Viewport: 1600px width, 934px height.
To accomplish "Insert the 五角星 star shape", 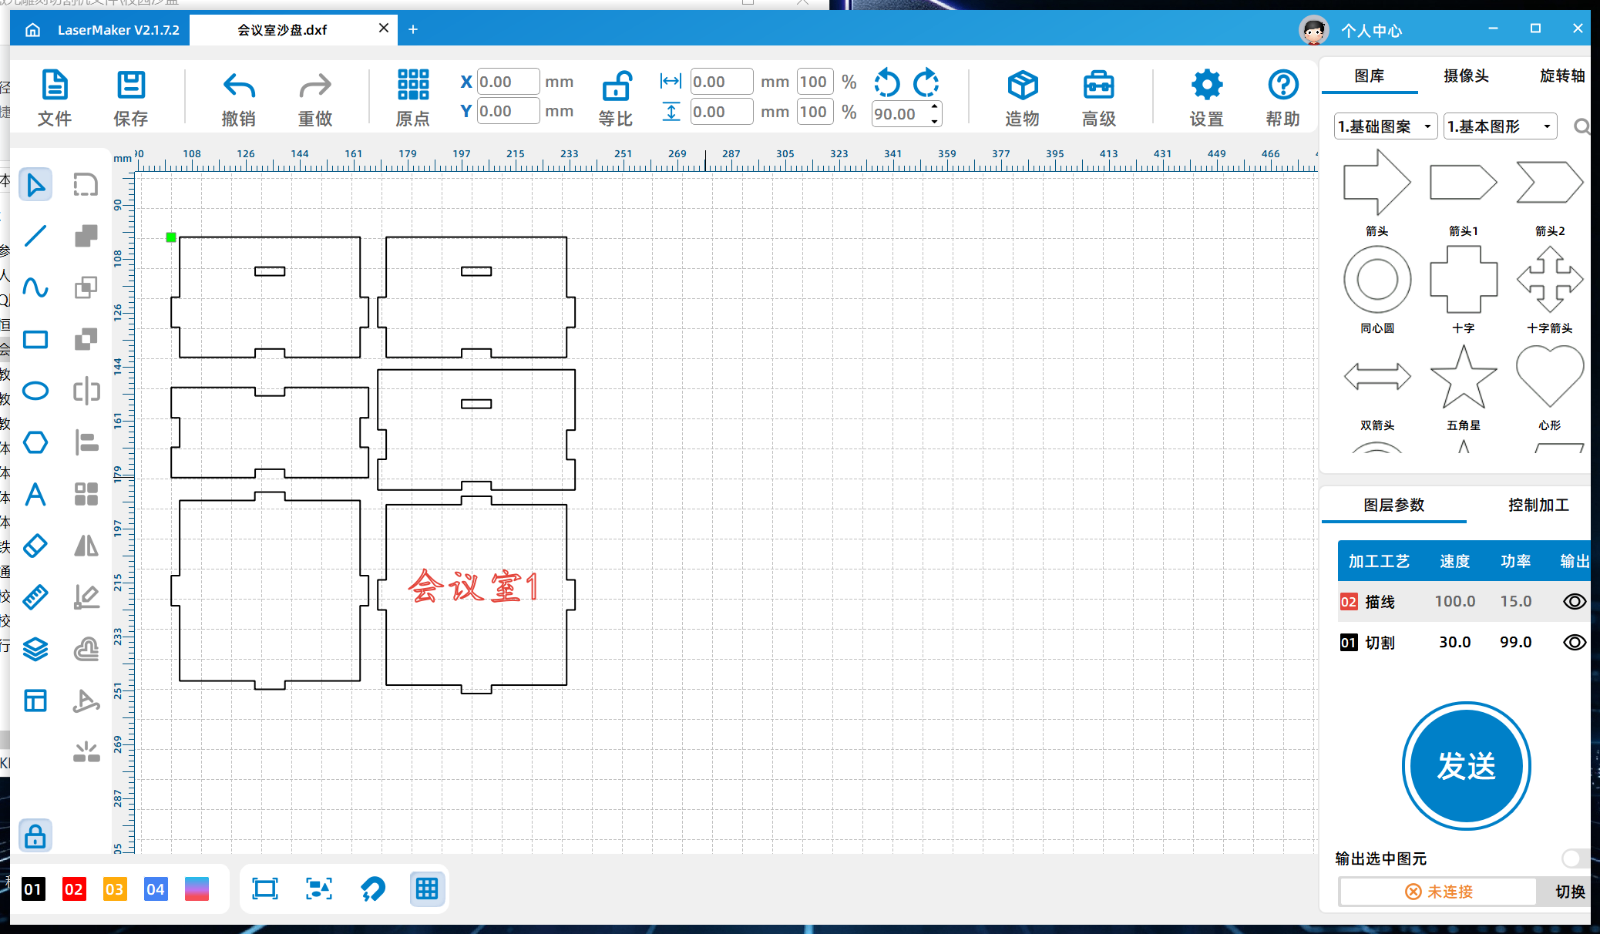I will pyautogui.click(x=1464, y=378).
